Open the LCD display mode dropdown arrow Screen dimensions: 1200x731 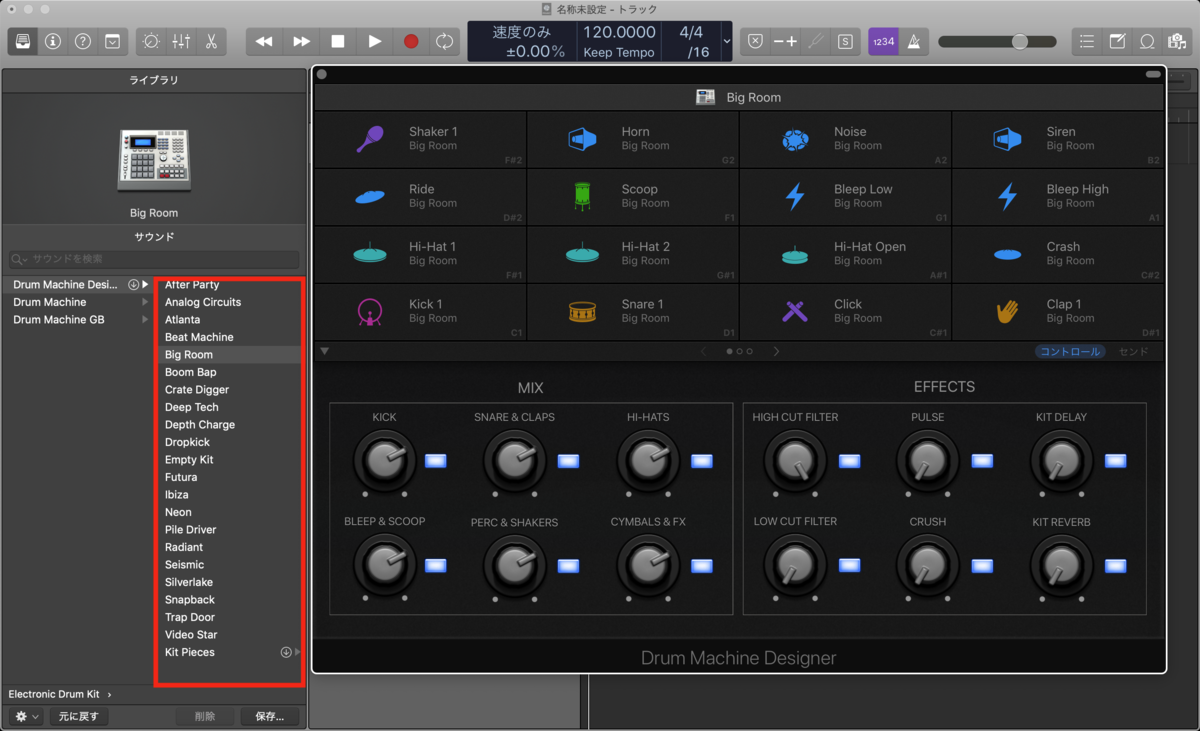[x=726, y=41]
